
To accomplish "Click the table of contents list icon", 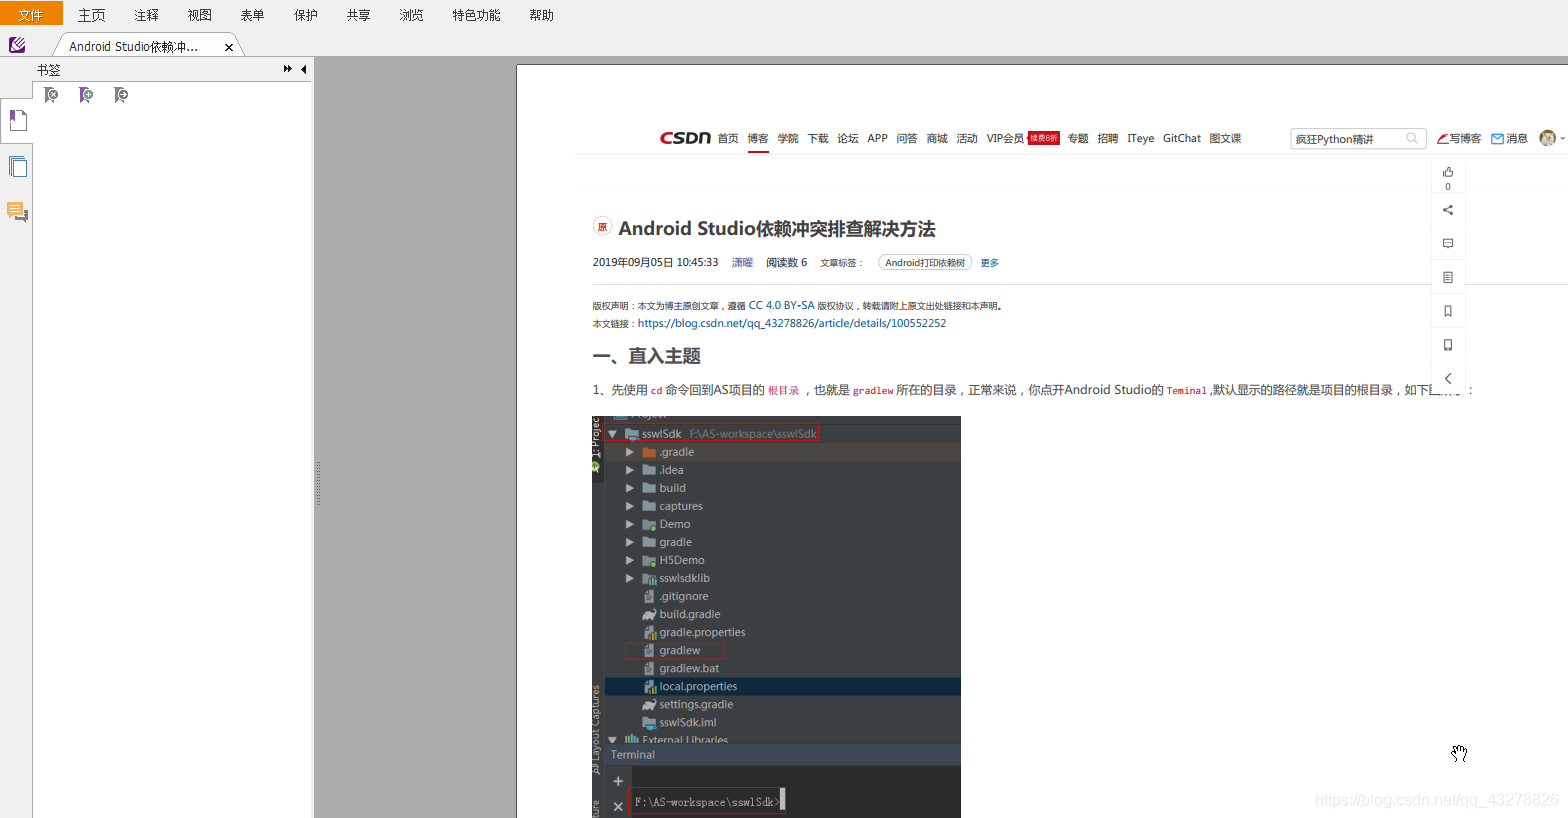I will pos(1448,277).
